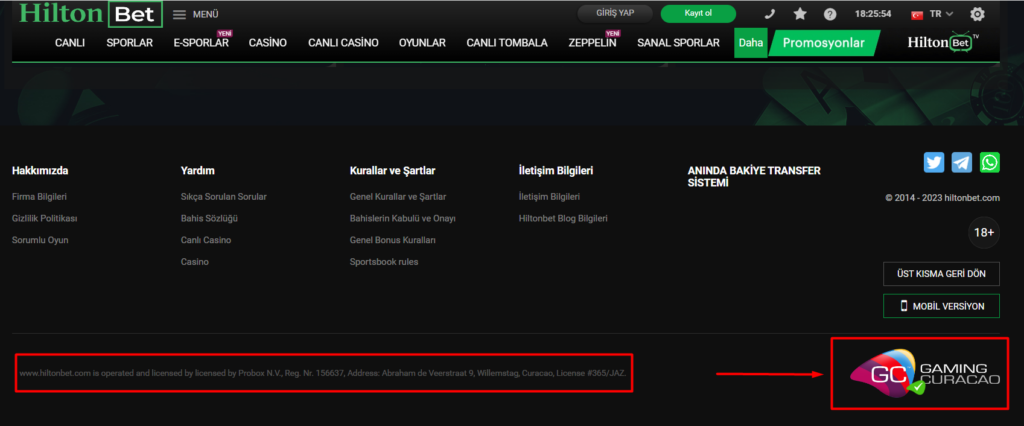The height and width of the screenshot is (426, 1024).
Task: Open the SPORLAR menu item
Action: pos(129,43)
